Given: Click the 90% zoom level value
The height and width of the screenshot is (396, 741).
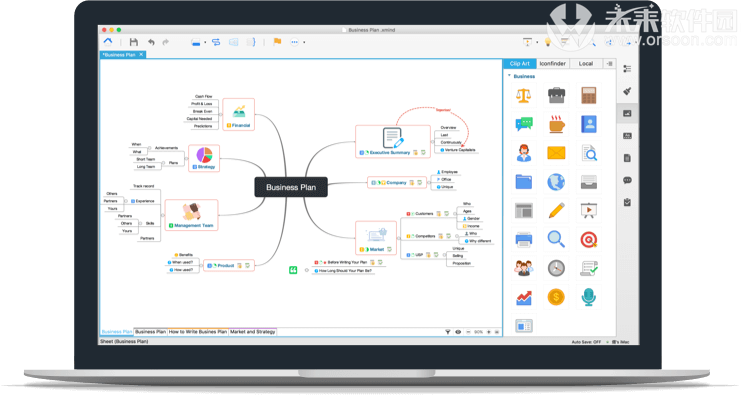Looking at the screenshot, I should pyautogui.click(x=478, y=332).
